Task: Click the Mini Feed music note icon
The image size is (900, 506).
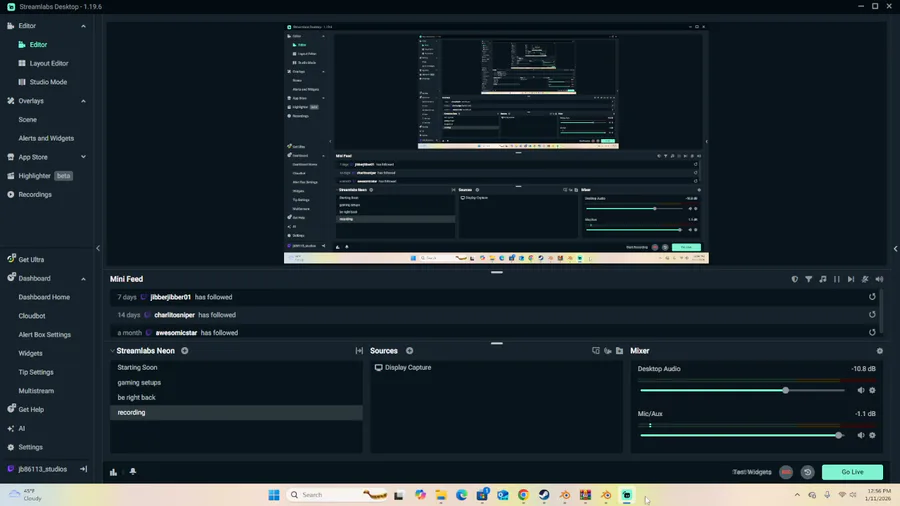Action: point(823,279)
